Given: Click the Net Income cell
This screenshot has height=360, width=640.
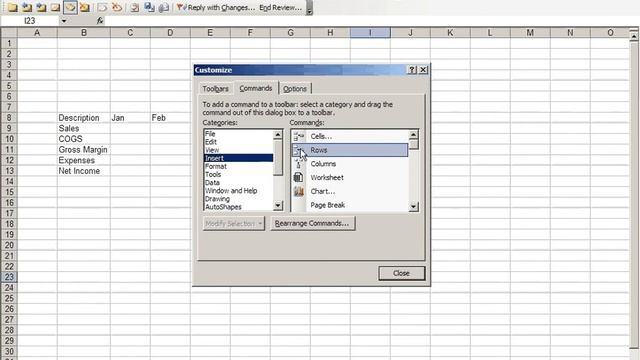Looking at the screenshot, I should tap(84, 171).
